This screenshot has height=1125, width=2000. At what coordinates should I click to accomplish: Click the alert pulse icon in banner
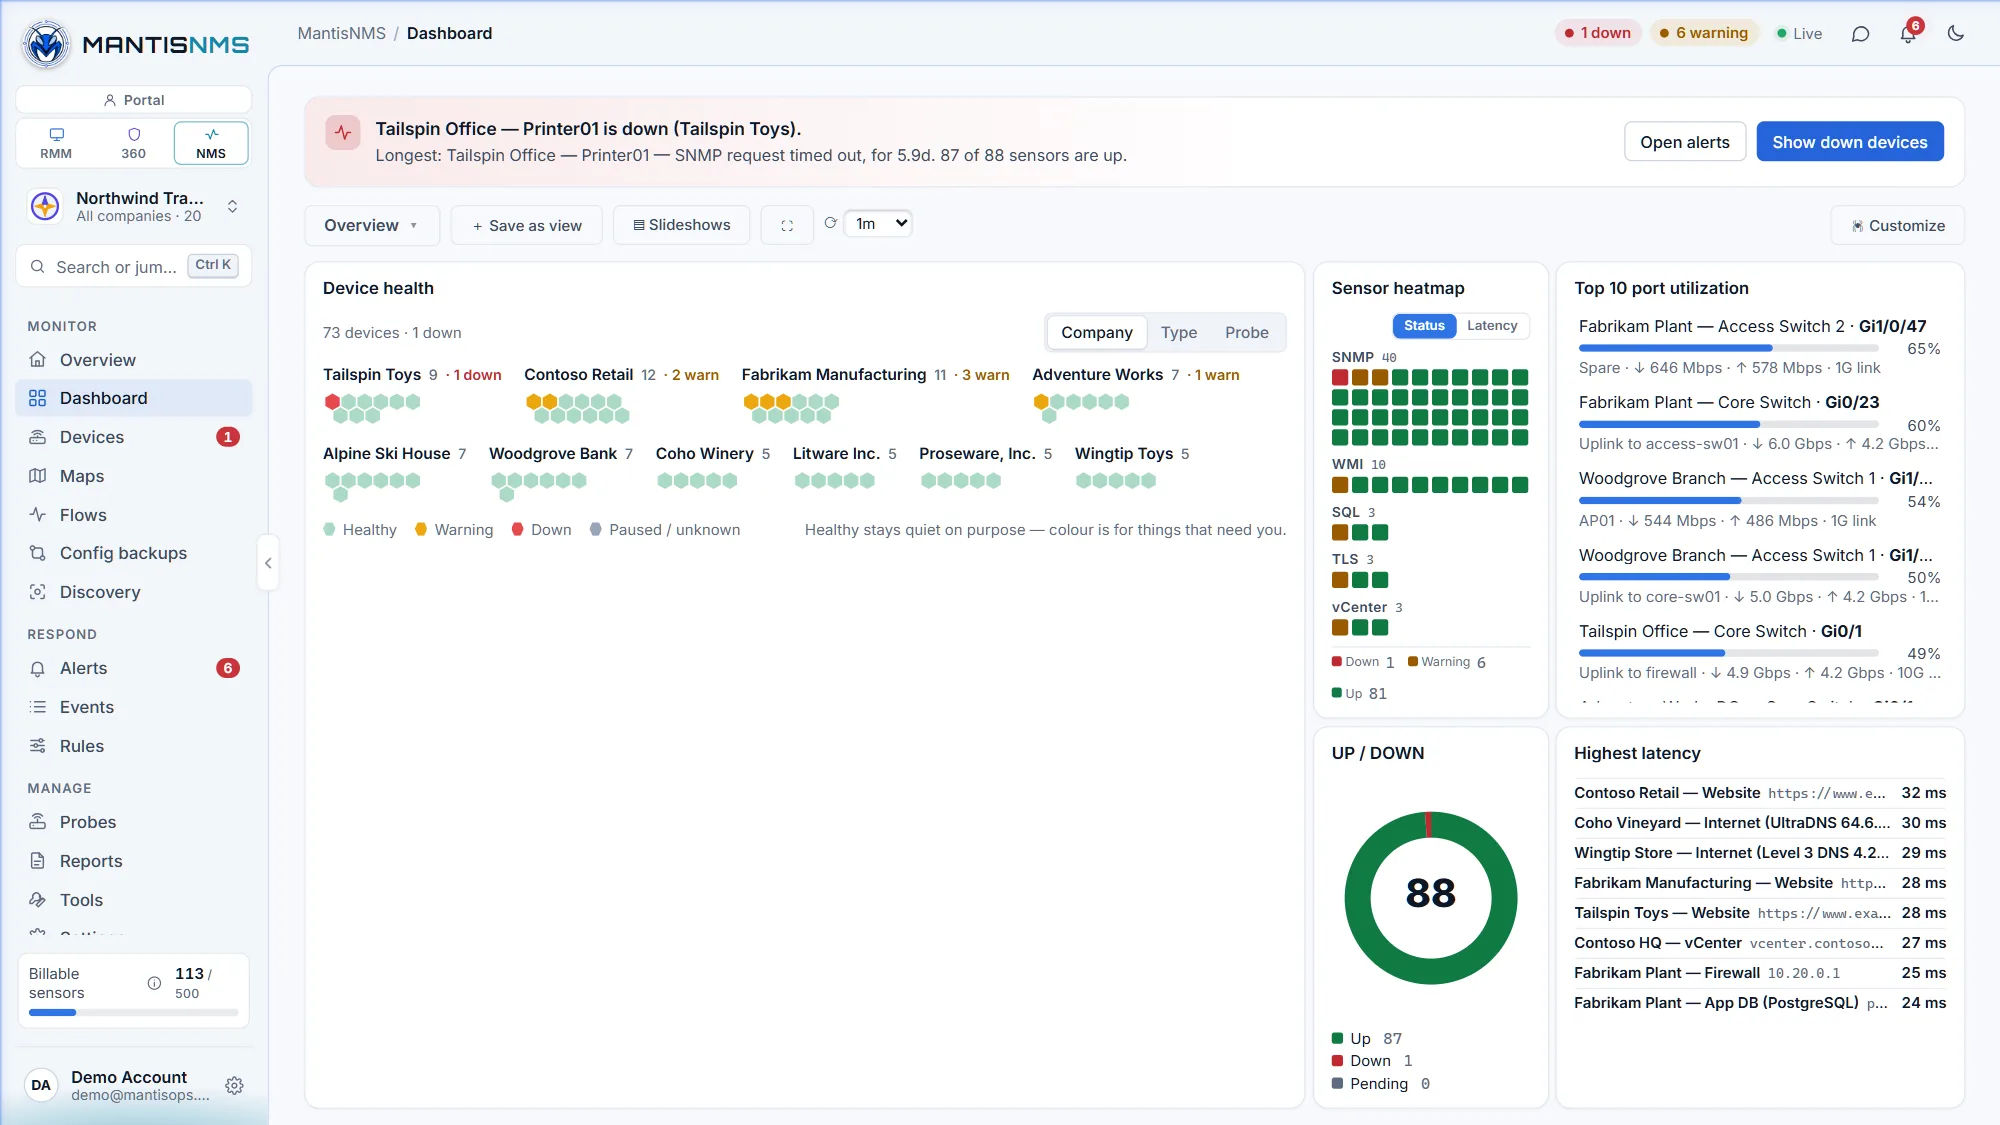click(x=343, y=133)
